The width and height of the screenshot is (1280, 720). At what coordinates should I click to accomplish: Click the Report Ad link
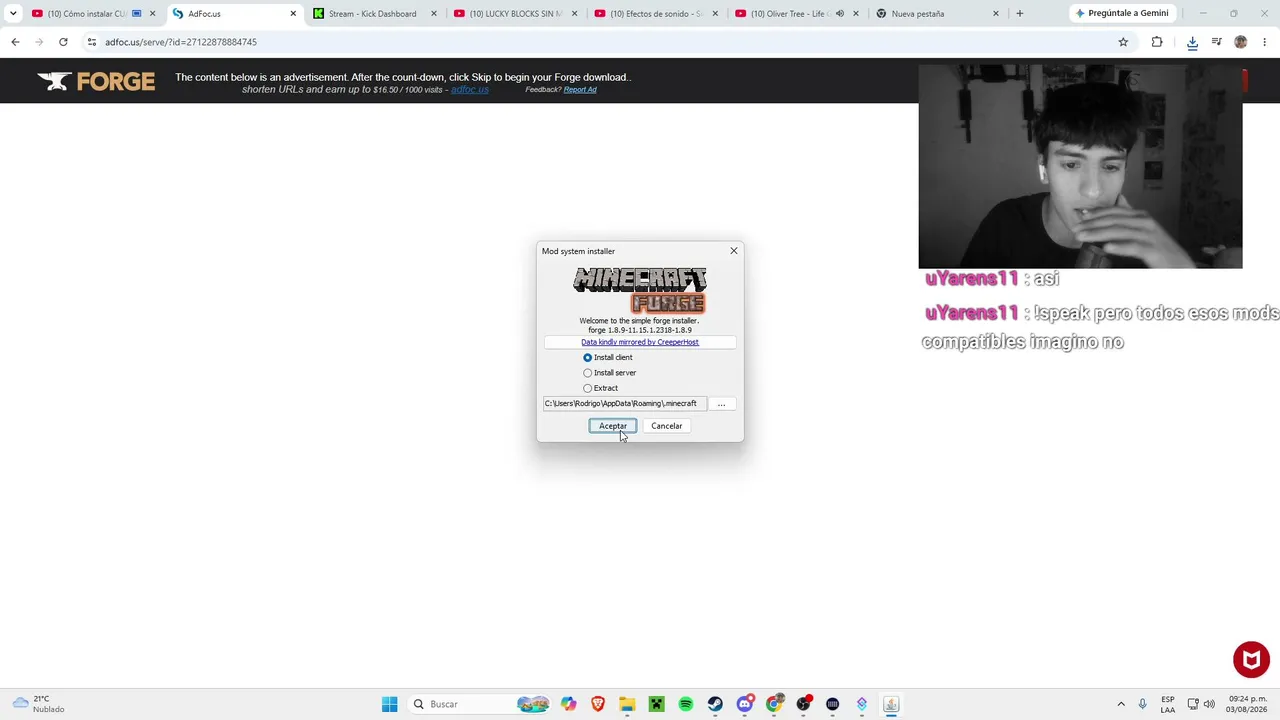(x=580, y=90)
